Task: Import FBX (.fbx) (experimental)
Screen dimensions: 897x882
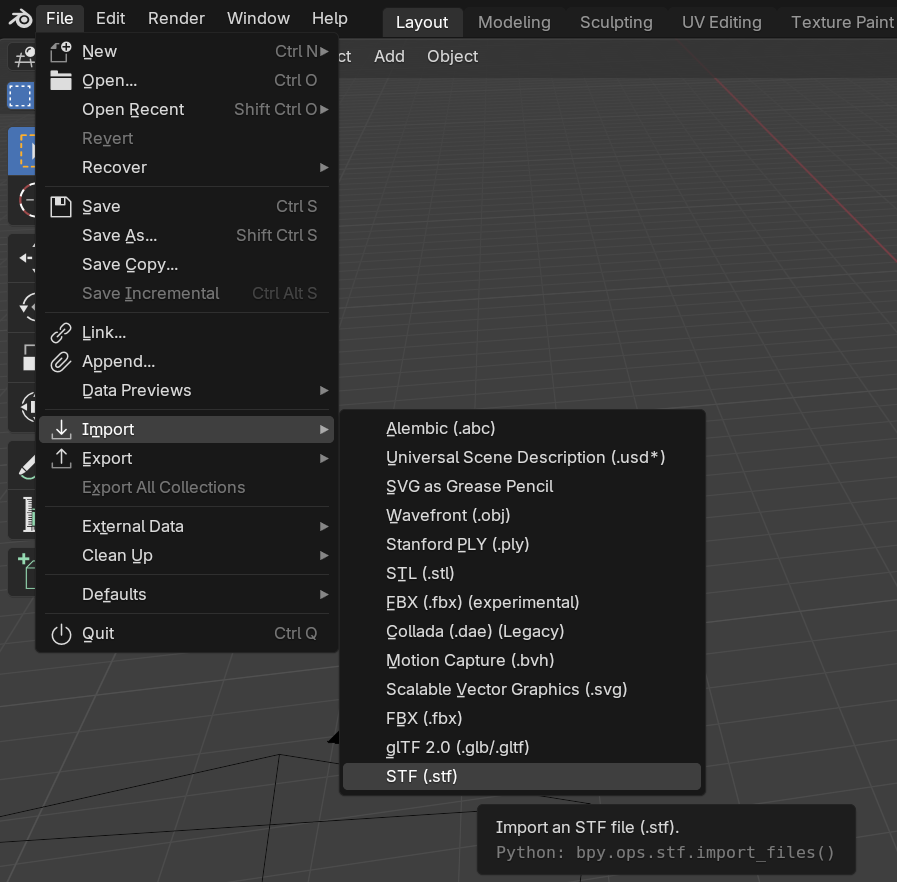Action: [x=522, y=602]
